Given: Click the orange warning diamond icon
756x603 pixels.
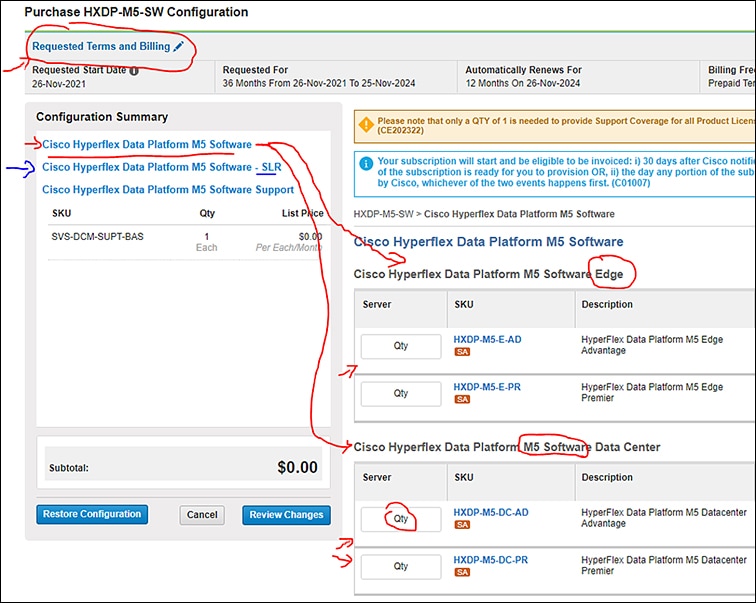Looking at the screenshot, I should pyautogui.click(x=366, y=125).
